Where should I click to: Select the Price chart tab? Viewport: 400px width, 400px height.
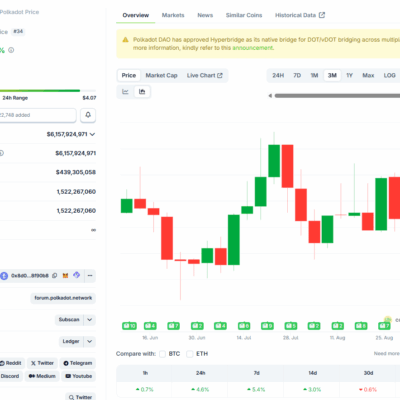tap(129, 75)
